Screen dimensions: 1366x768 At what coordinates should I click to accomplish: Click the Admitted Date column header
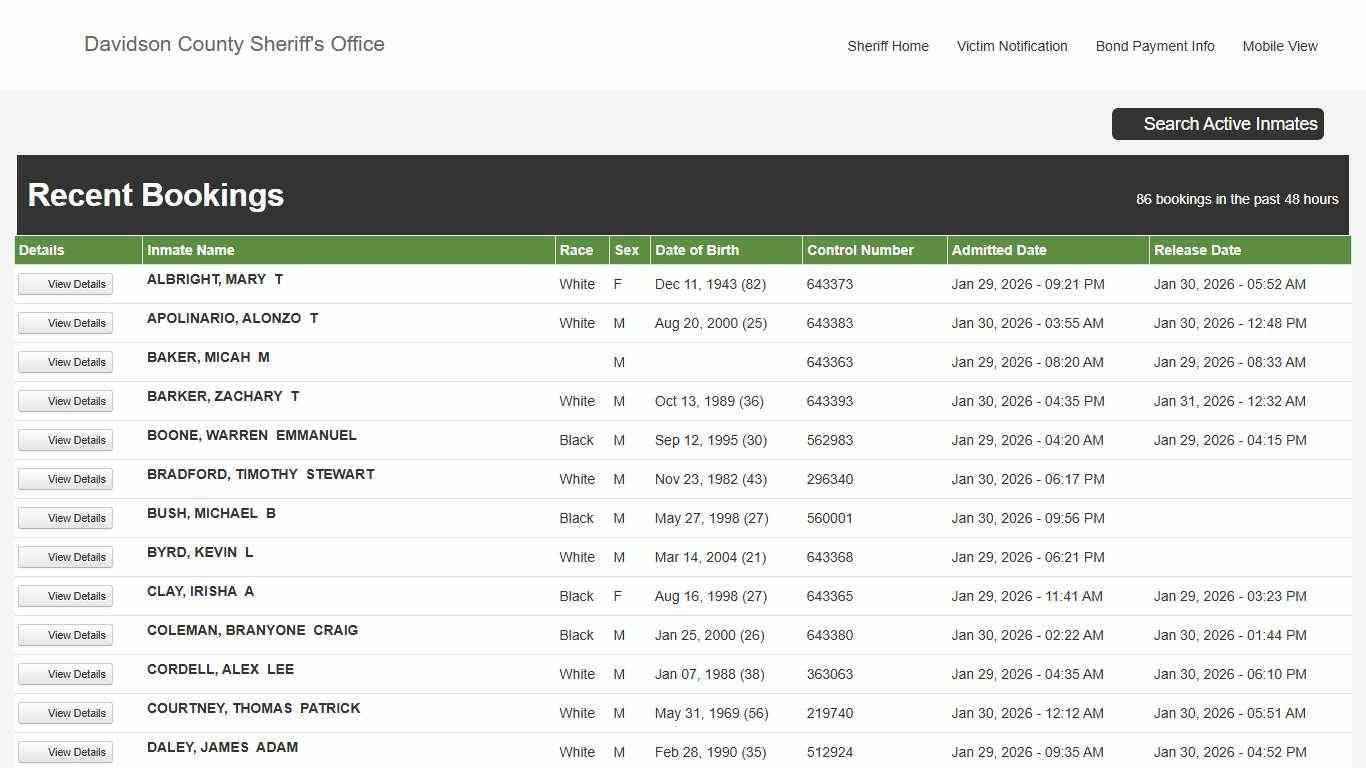tap(998, 250)
